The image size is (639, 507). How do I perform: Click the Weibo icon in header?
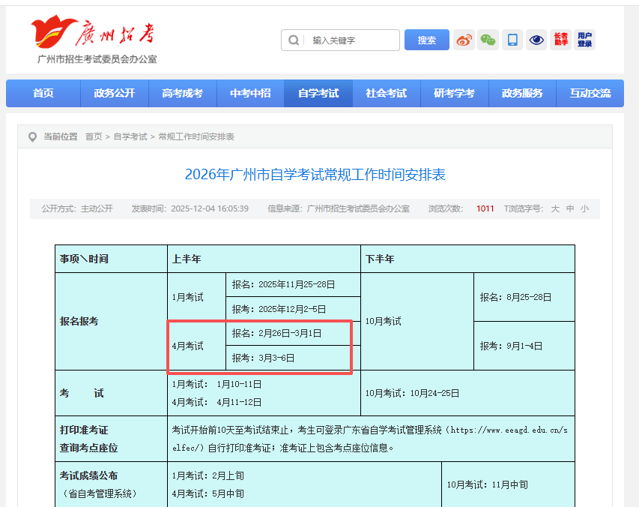click(x=464, y=40)
